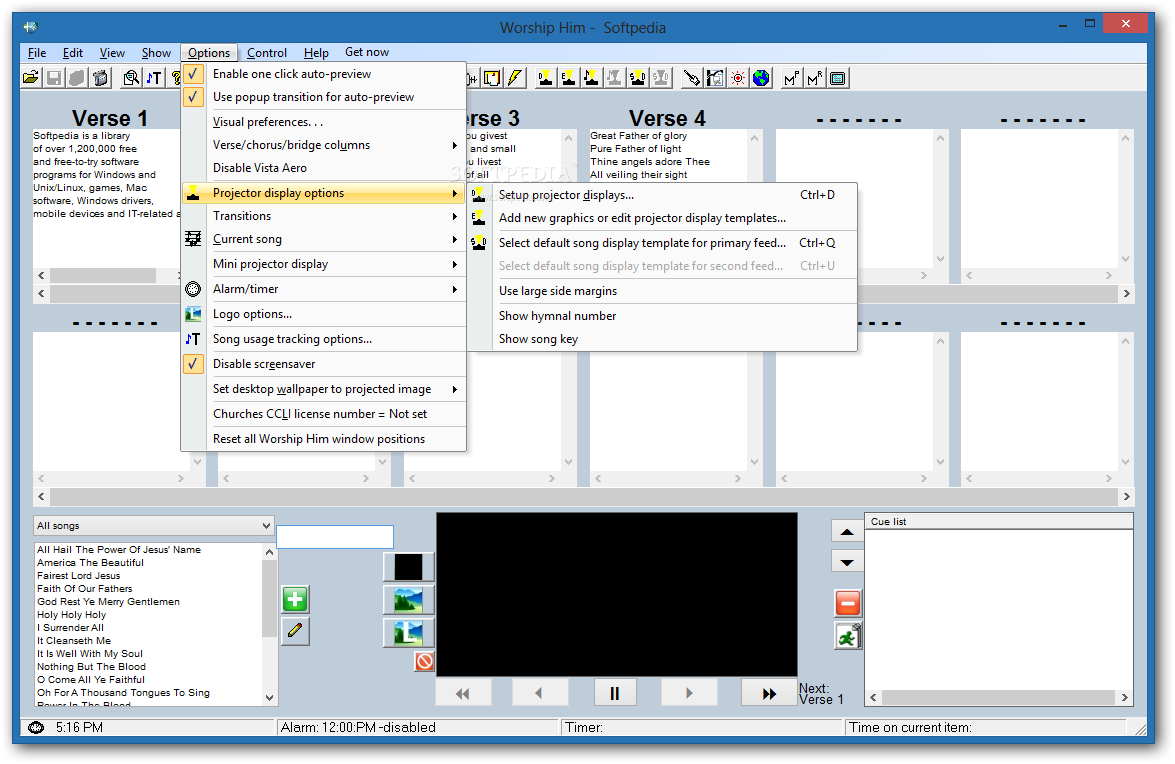Open Song usage tracking options
1175x764 pixels.
[x=323, y=339]
